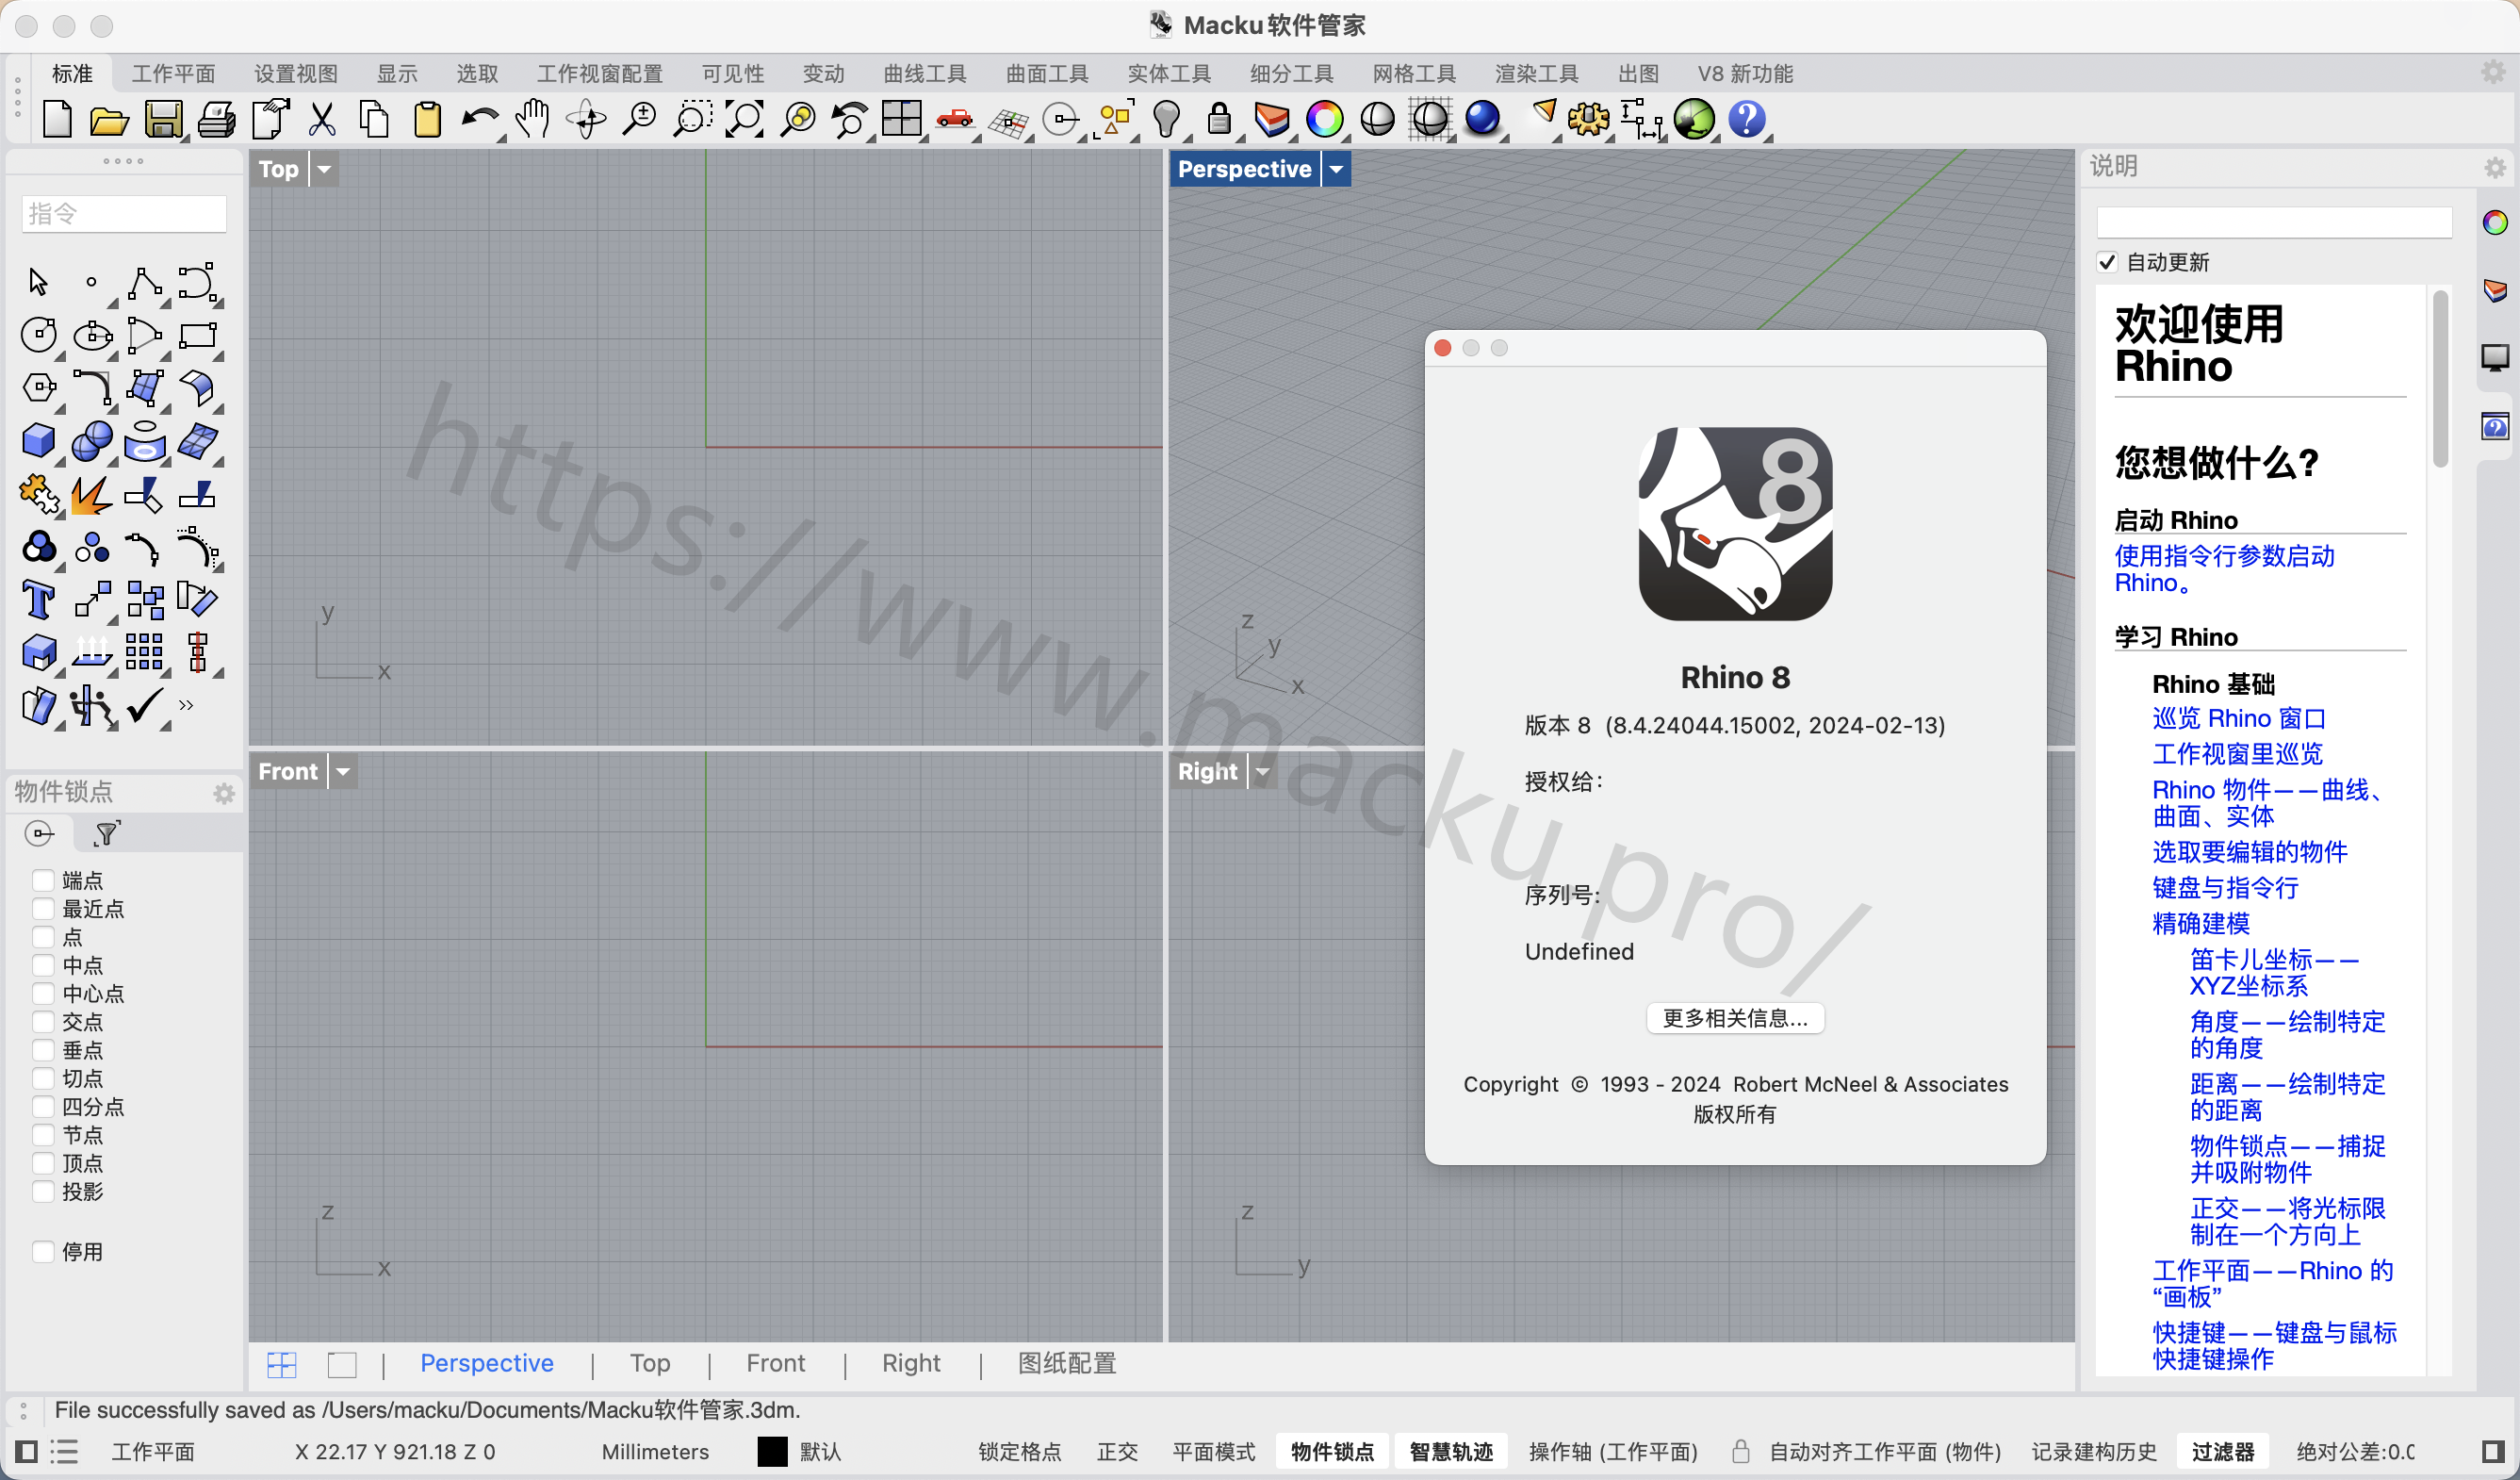Click the Print icon

(x=216, y=119)
